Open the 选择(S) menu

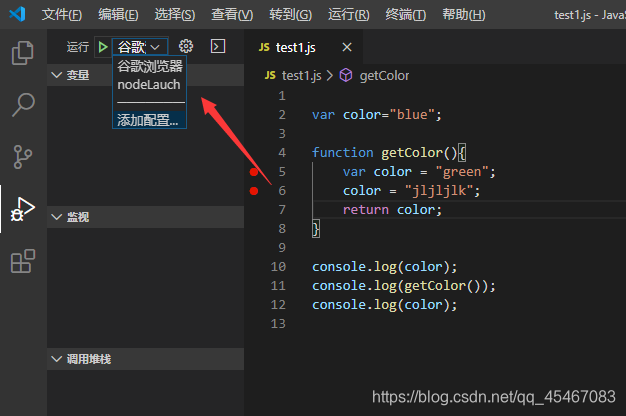point(175,15)
